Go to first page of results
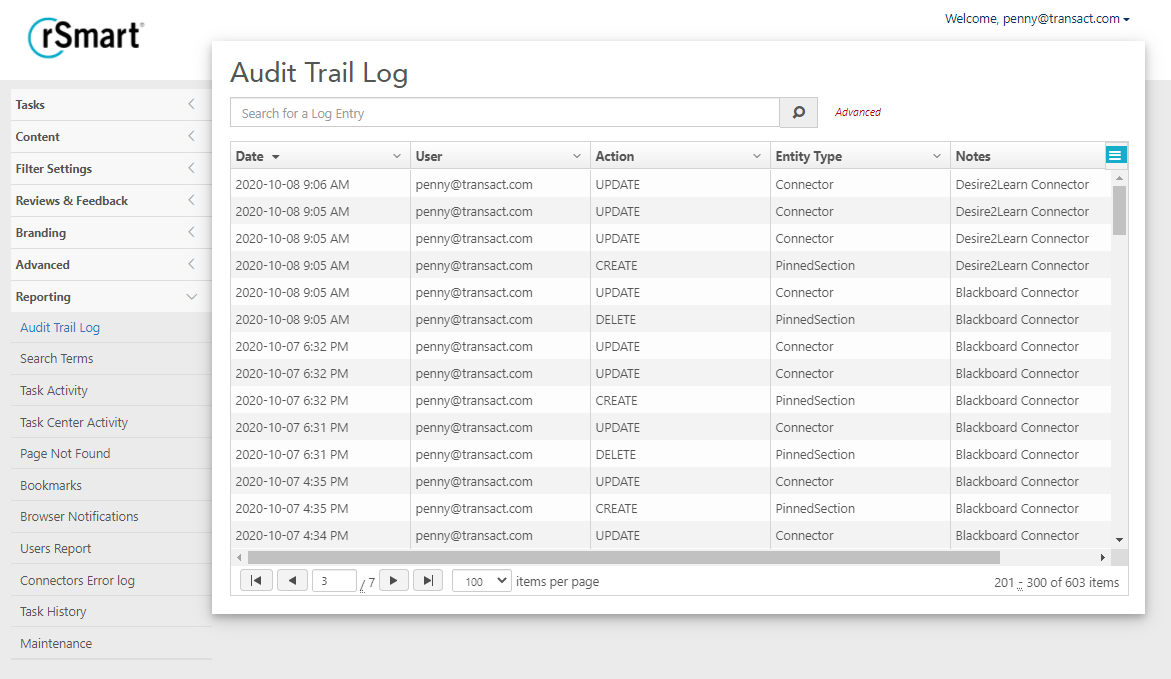The width and height of the screenshot is (1171, 679). 256,581
